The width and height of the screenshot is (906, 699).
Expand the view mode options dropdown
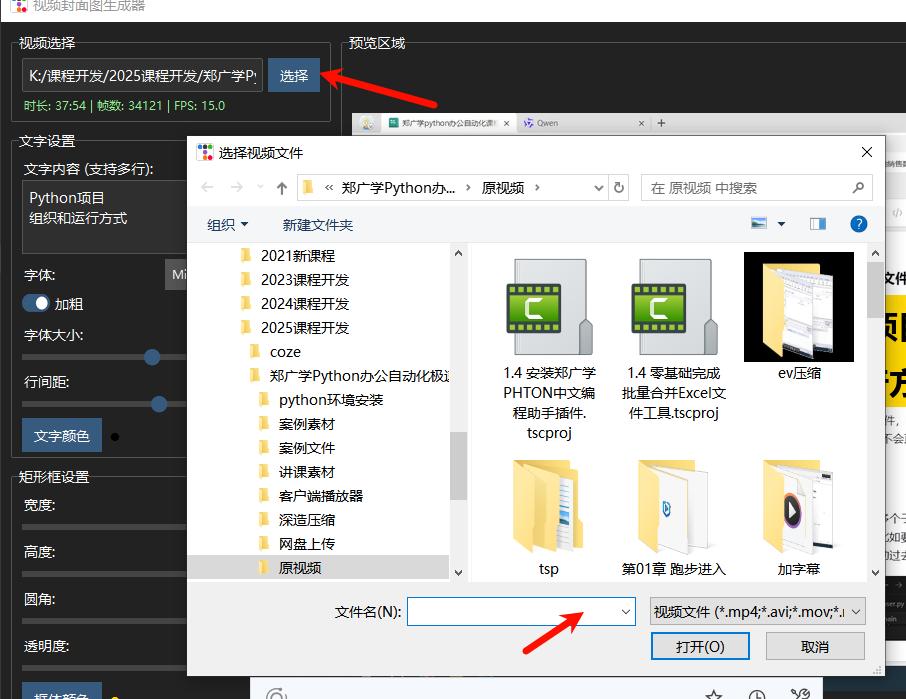click(x=781, y=224)
